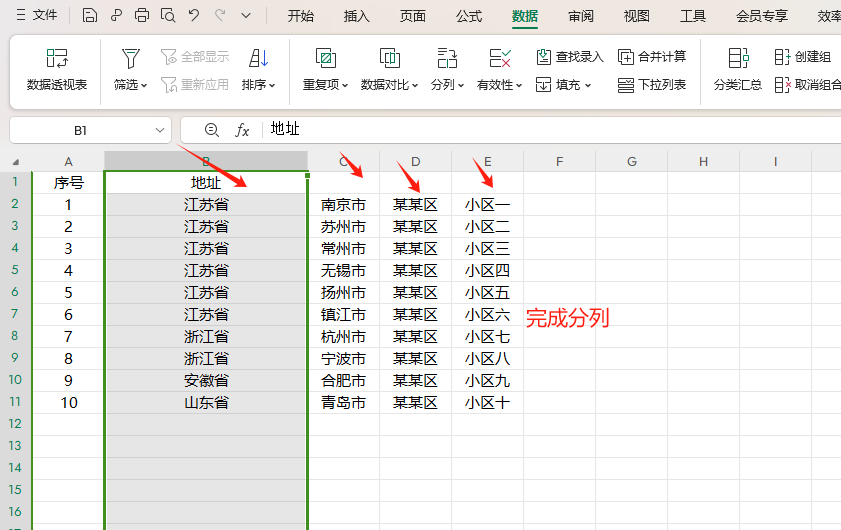Expand the 筛选 dropdown arrow
The width and height of the screenshot is (841, 530).
point(144,85)
